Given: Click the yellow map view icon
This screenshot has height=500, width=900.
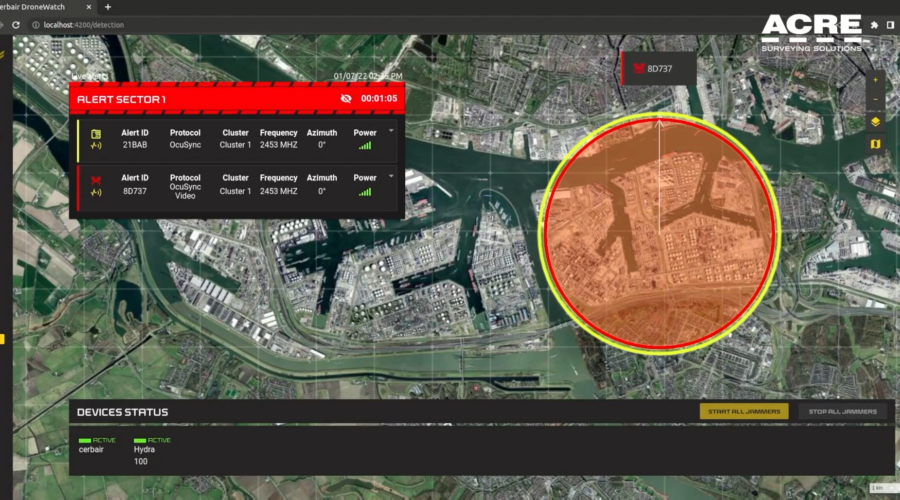Looking at the screenshot, I should click(875, 144).
